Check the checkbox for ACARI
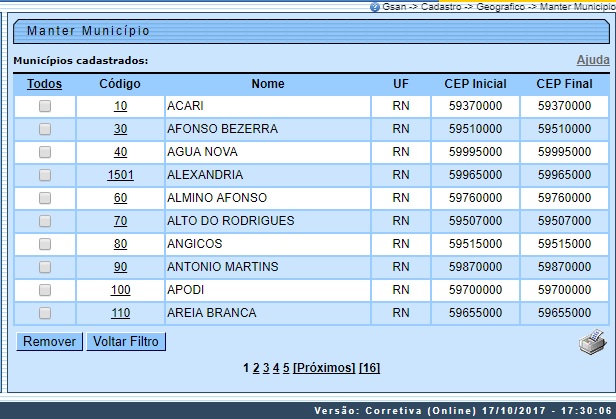 (45, 106)
